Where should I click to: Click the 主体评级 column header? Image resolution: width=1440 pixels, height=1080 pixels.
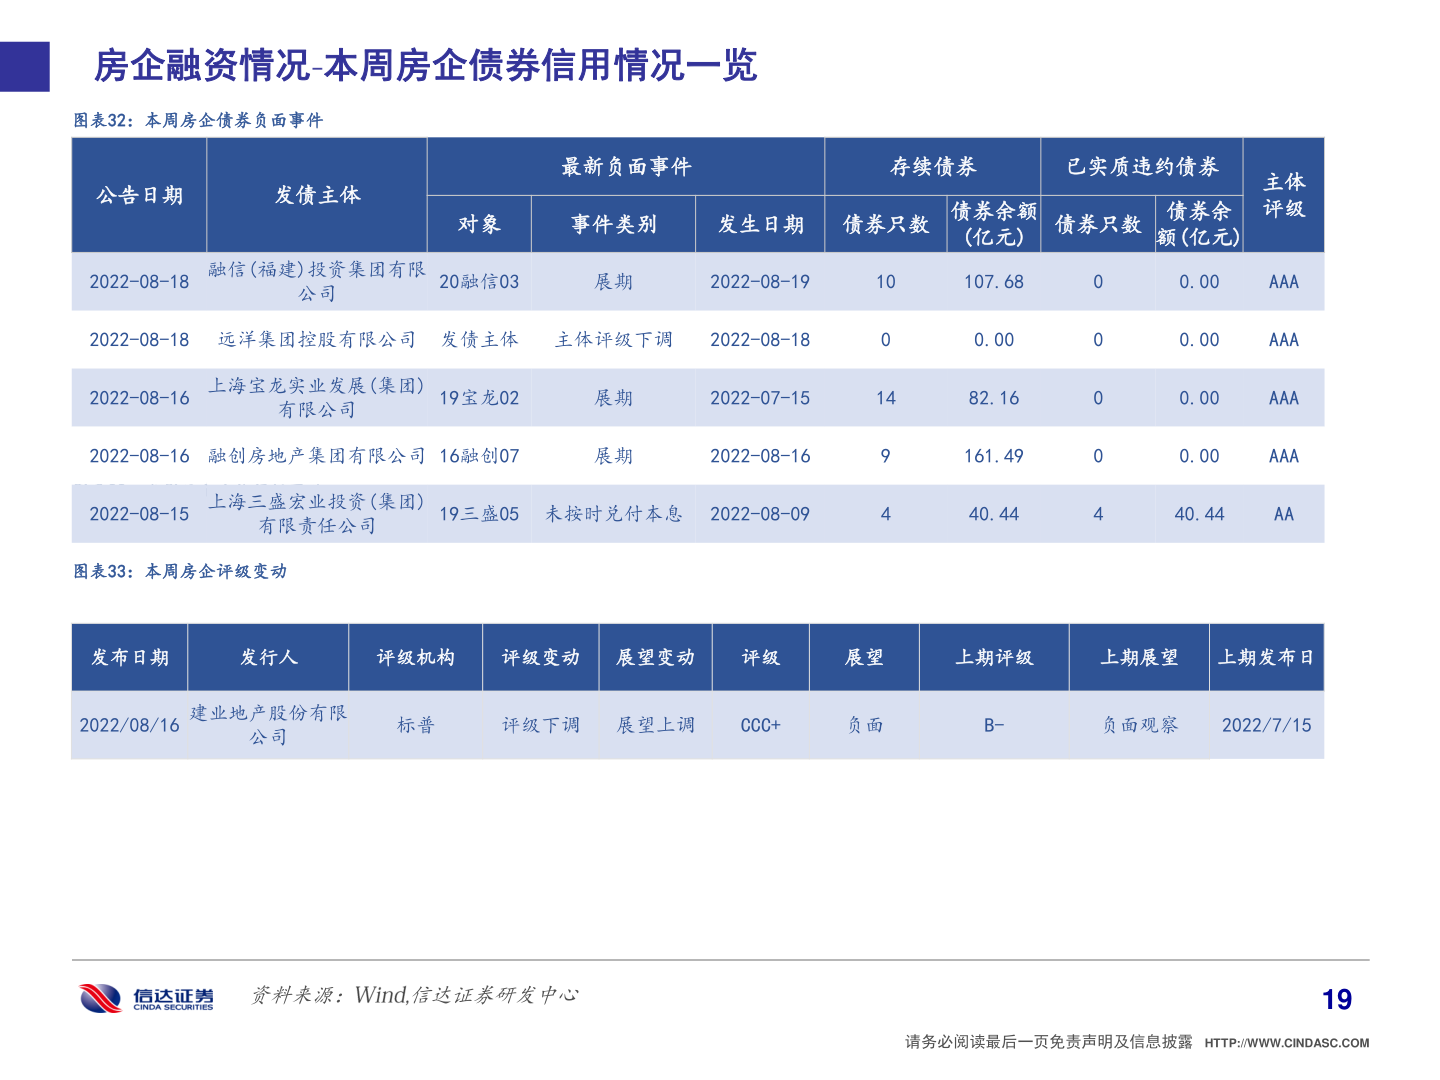[1284, 195]
